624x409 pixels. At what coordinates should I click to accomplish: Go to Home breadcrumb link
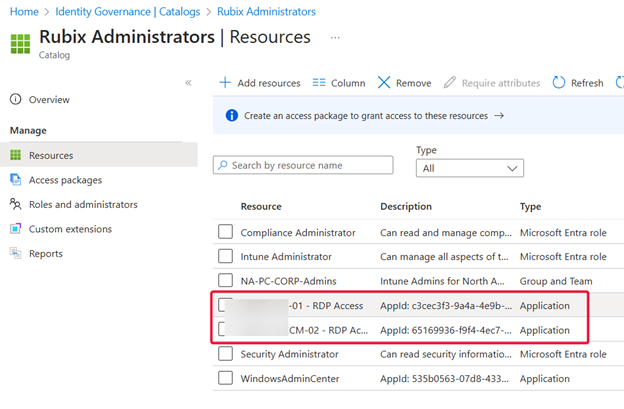(x=24, y=12)
